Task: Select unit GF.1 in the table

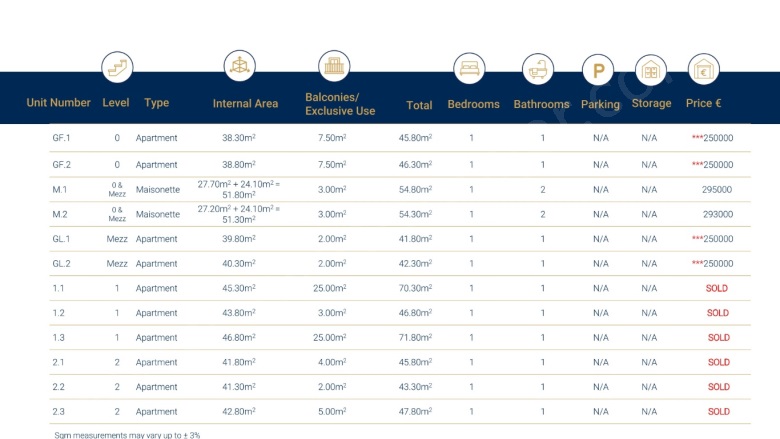Action: (62, 138)
